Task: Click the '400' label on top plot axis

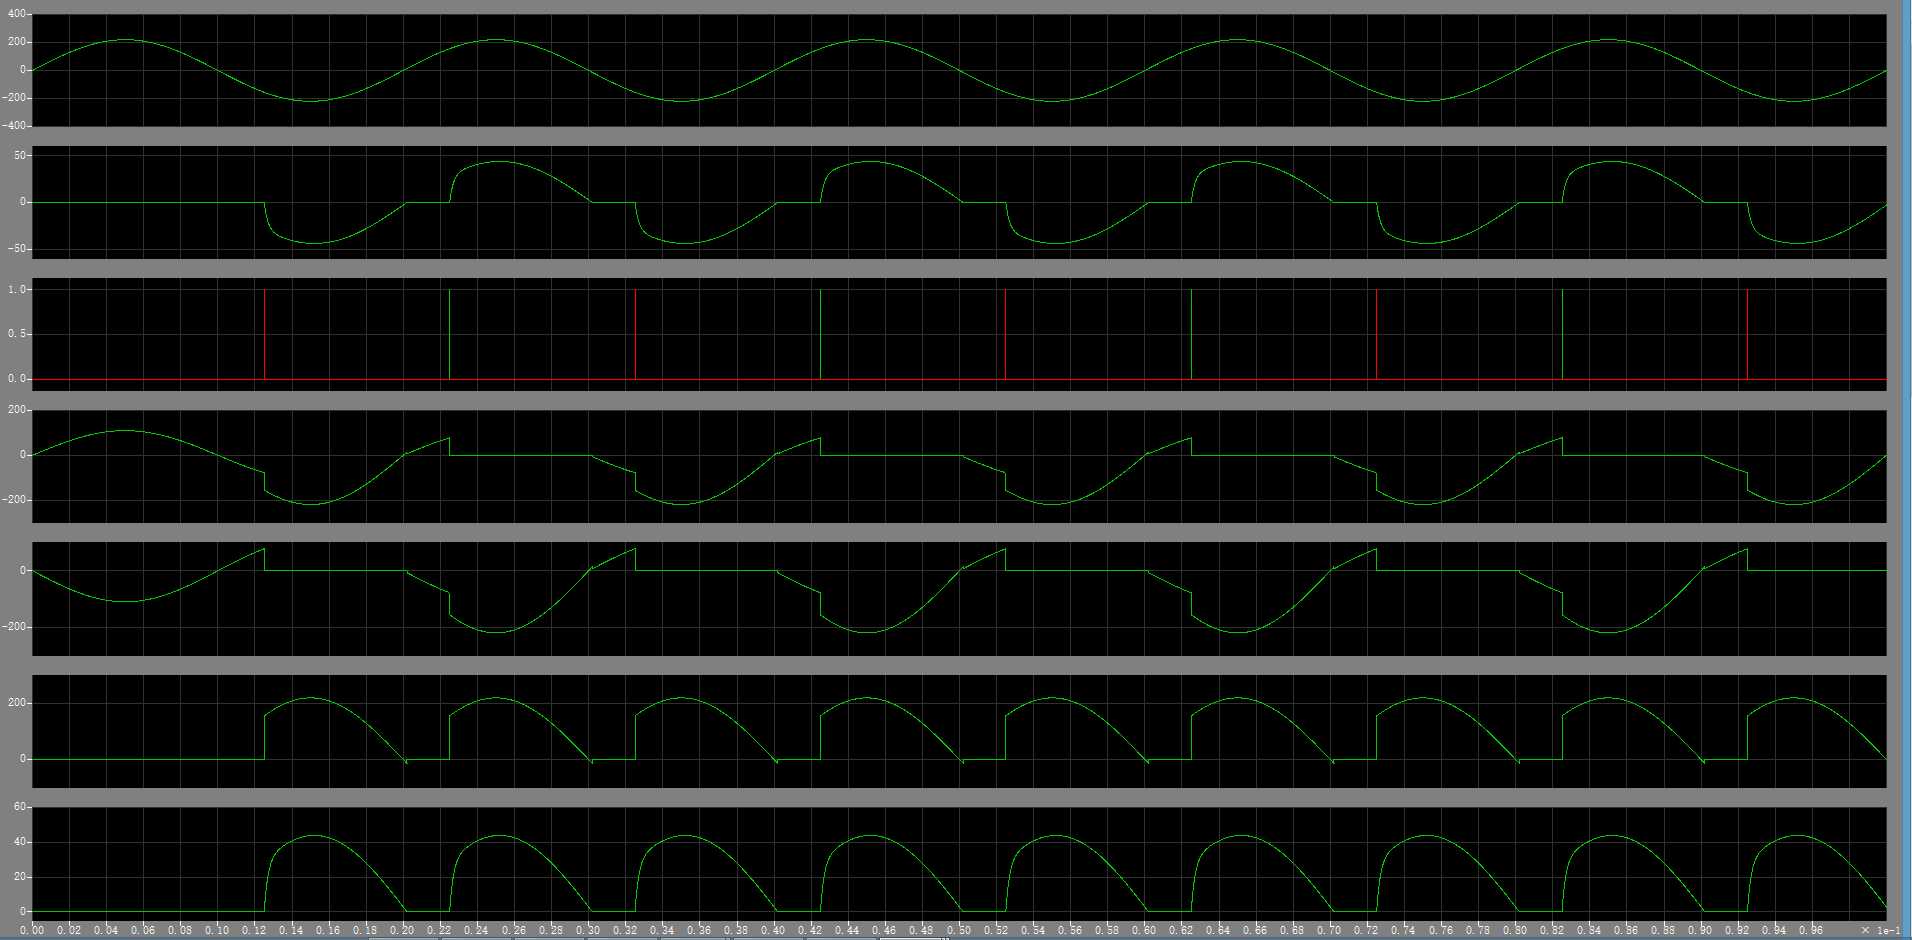Action: pos(16,14)
